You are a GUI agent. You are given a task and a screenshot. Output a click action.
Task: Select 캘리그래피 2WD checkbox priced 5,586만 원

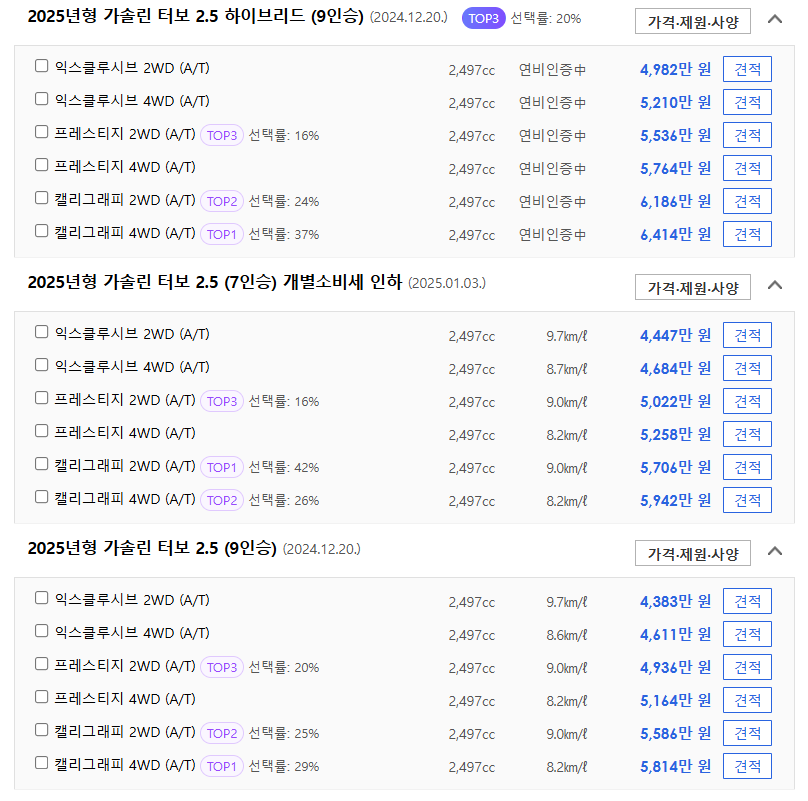tap(41, 730)
